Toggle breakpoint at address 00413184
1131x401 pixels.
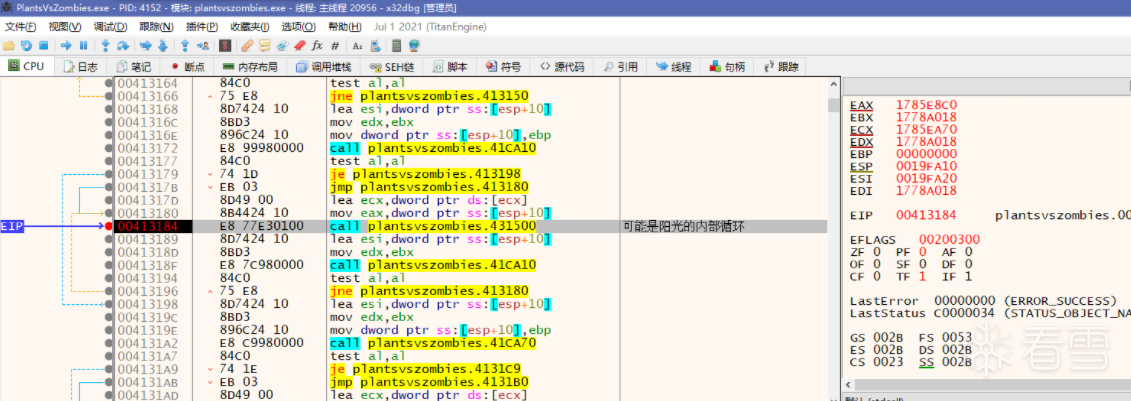pos(109,226)
